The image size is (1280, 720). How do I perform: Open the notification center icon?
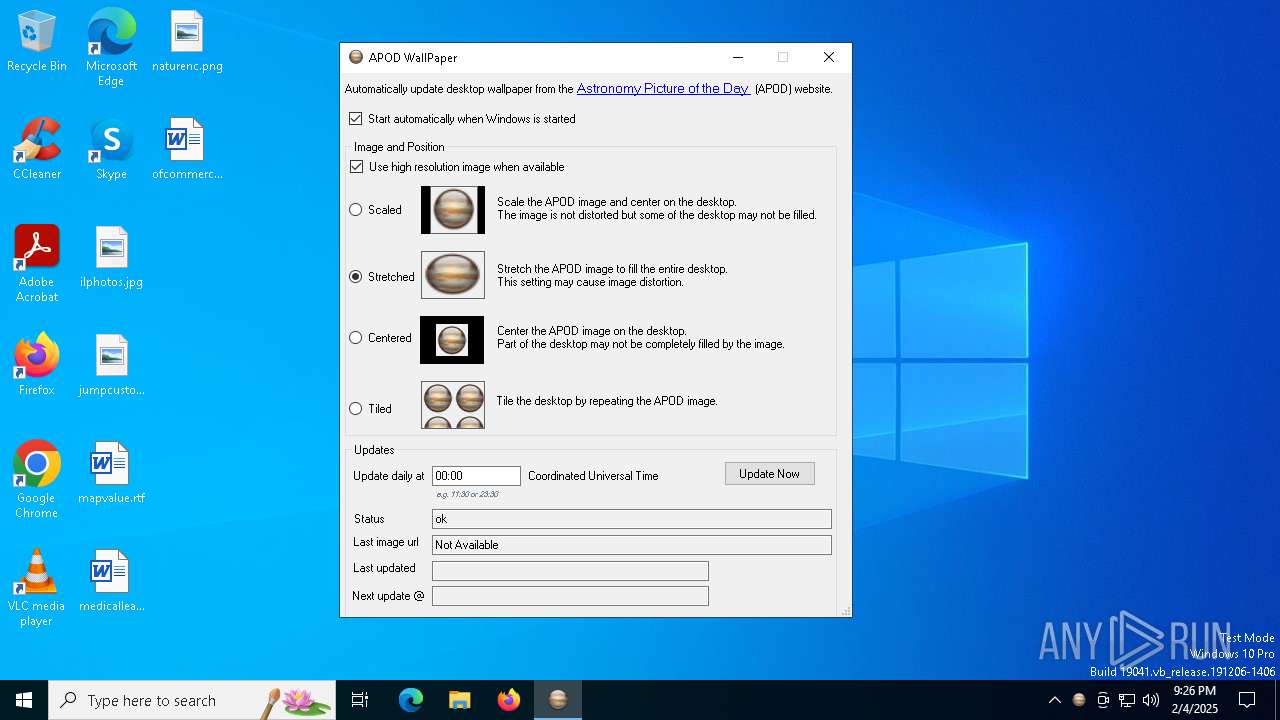(1247, 700)
